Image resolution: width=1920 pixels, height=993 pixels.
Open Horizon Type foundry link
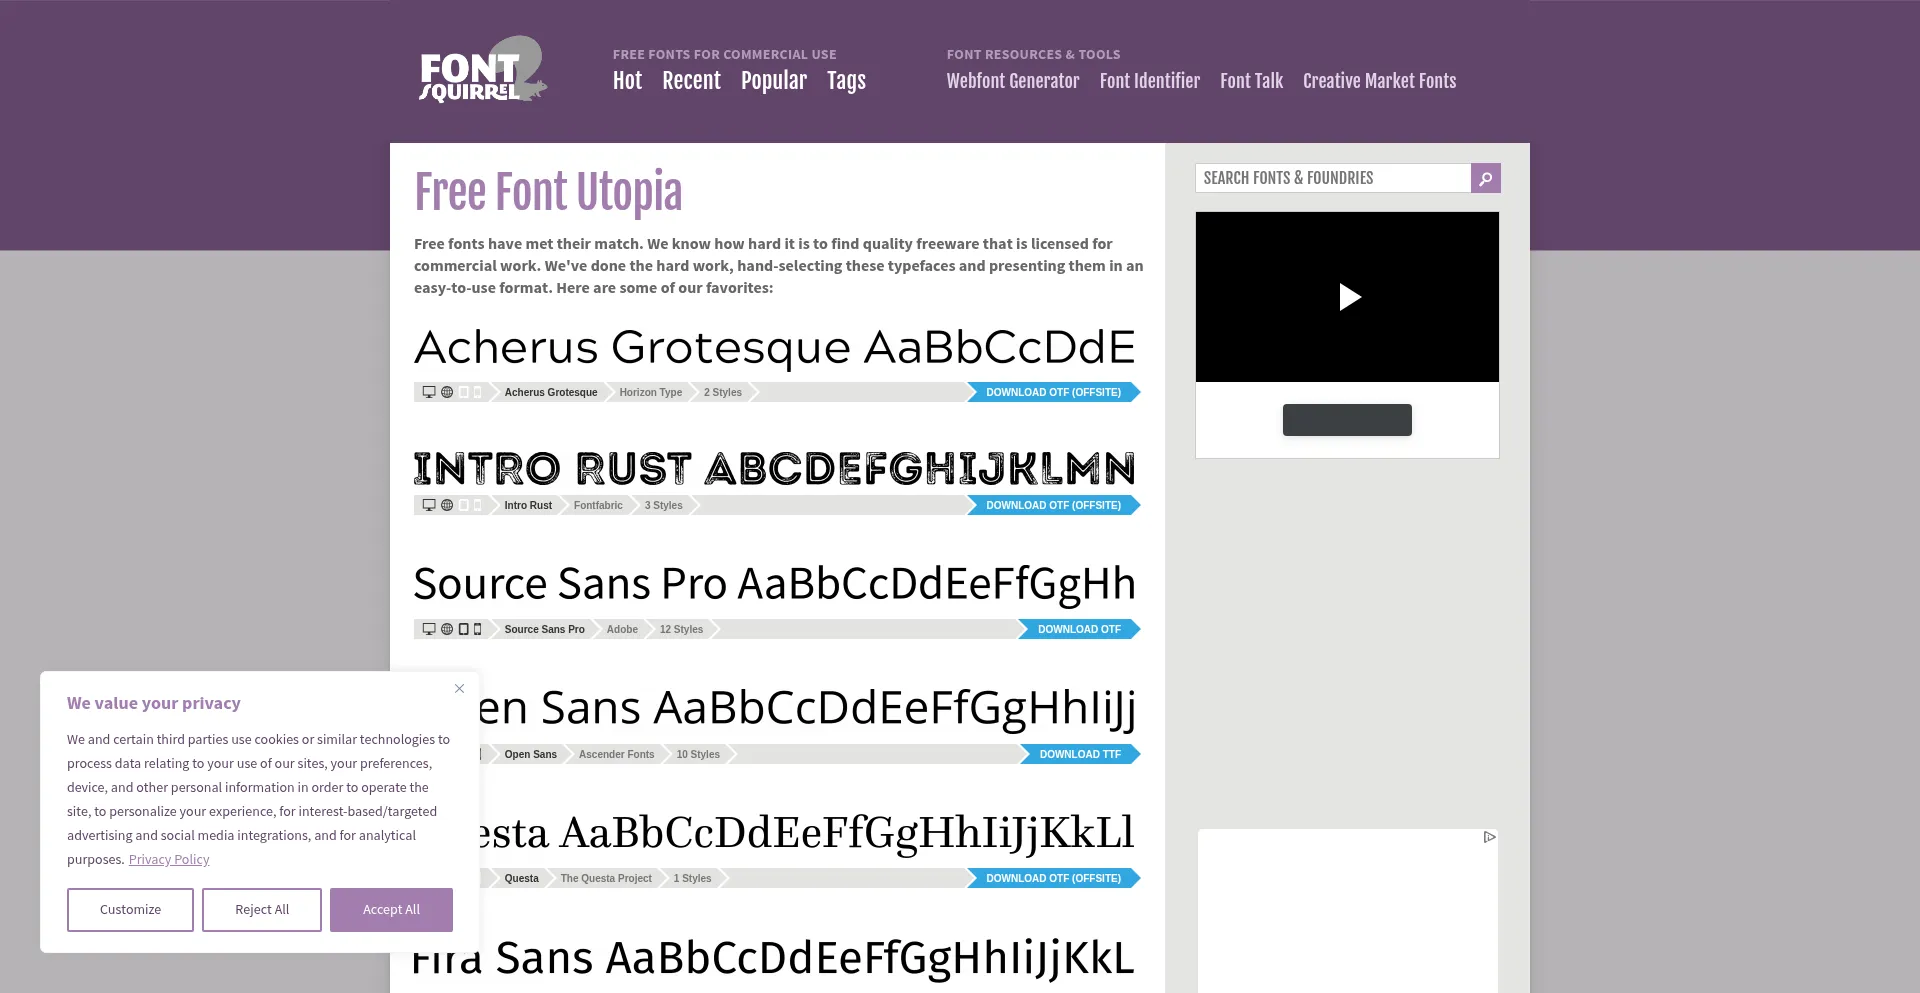tap(651, 392)
